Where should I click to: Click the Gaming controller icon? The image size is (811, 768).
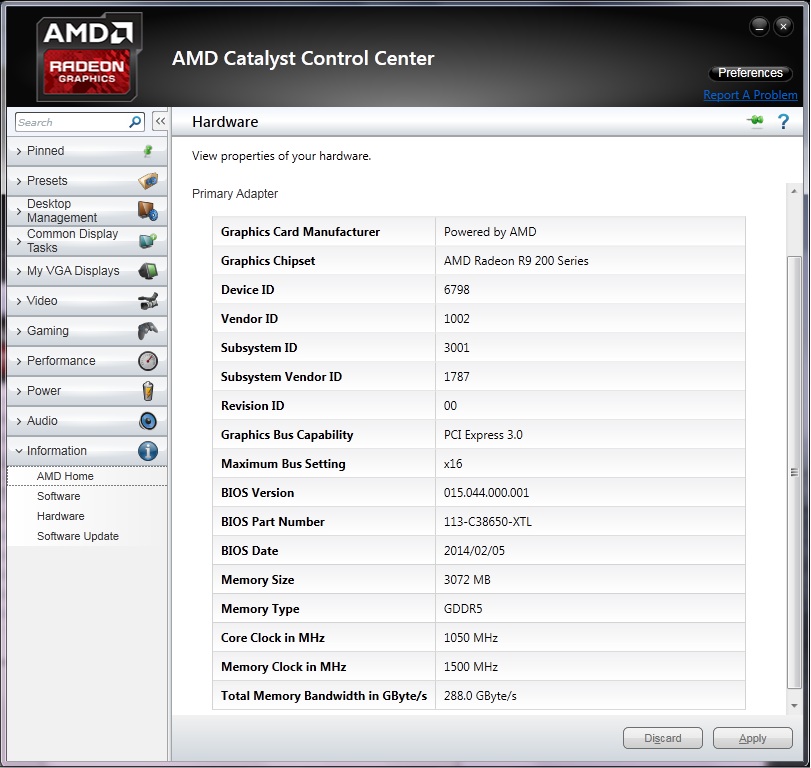pos(148,330)
